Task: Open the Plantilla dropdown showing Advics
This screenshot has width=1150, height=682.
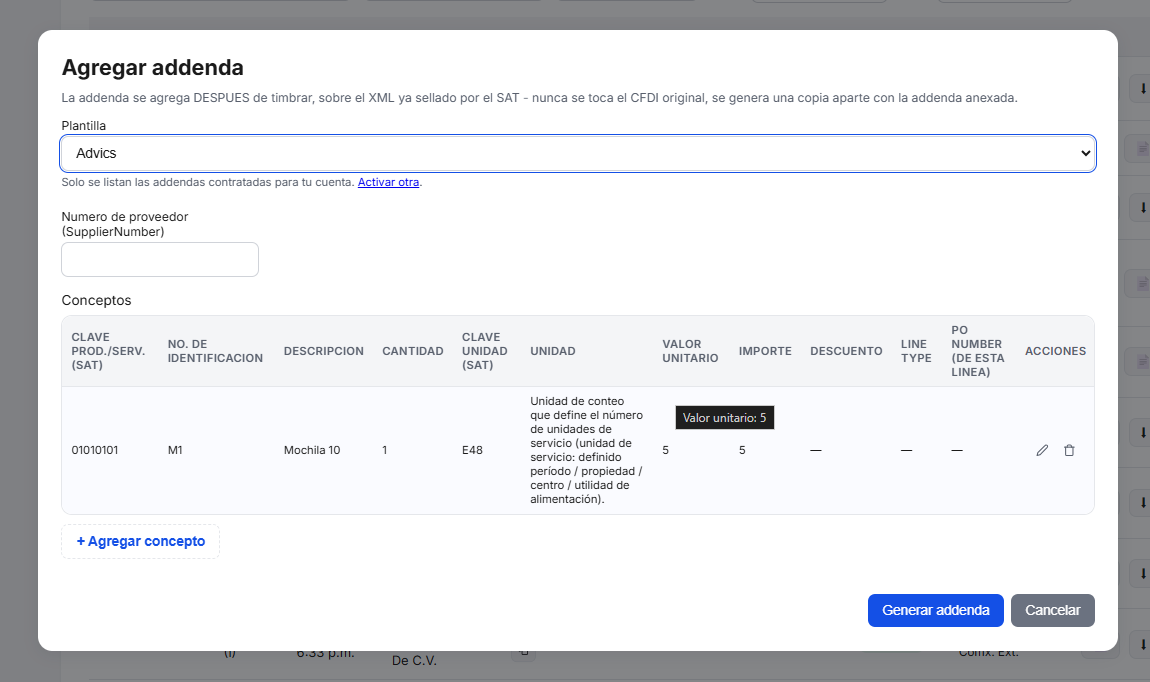Action: 578,153
